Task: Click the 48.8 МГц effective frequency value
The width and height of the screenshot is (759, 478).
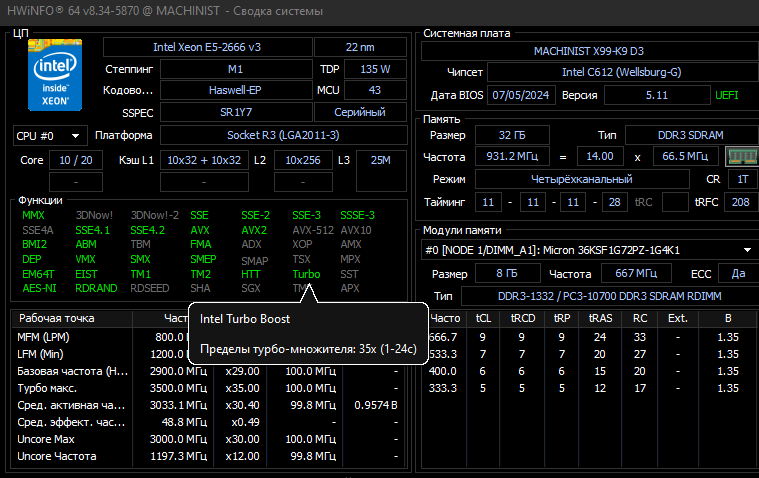Action: coord(184,422)
